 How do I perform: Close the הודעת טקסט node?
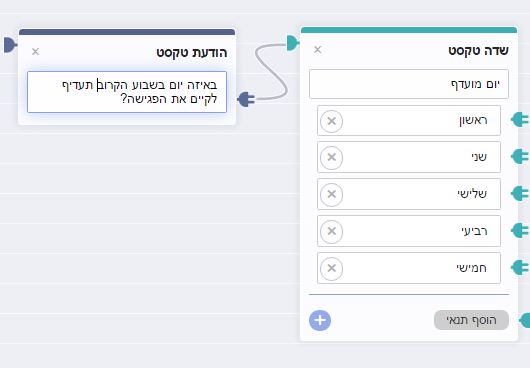(x=35, y=51)
